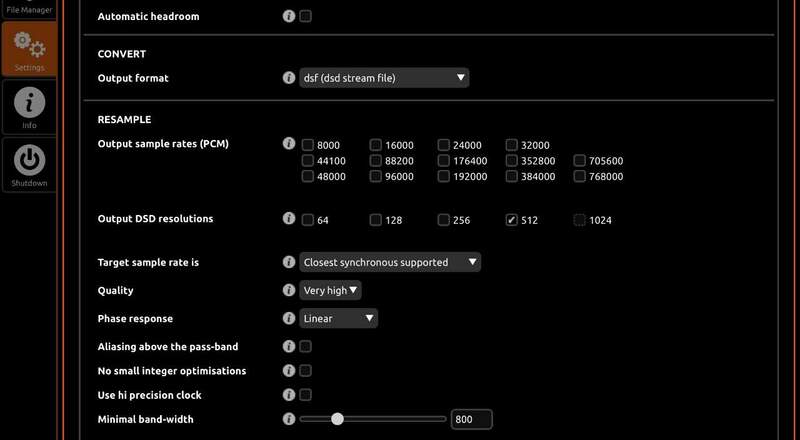The height and width of the screenshot is (440, 800).
Task: Uncheck the DSD 512 resolution
Action: (x=512, y=220)
